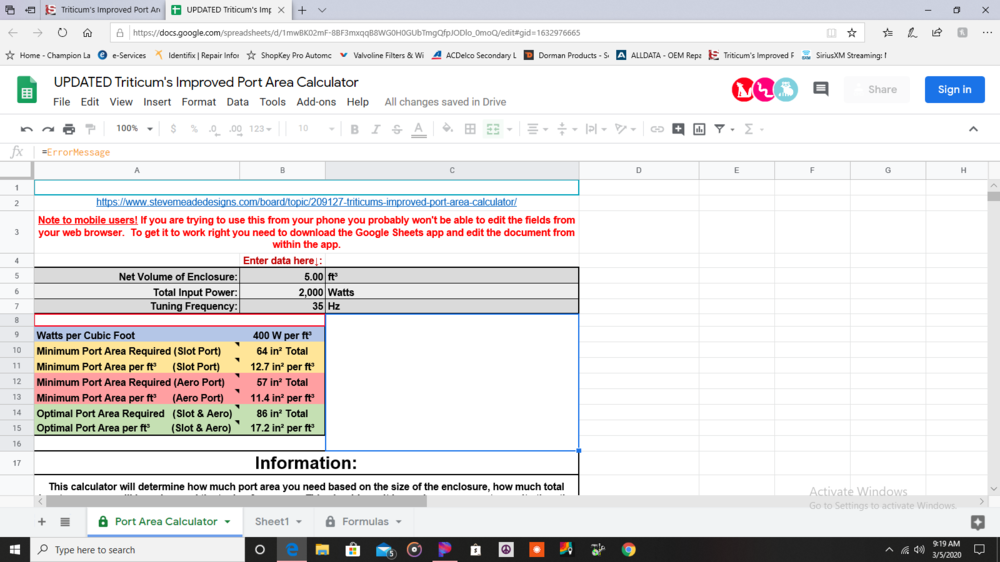Format as currency dollar icon

pos(173,129)
